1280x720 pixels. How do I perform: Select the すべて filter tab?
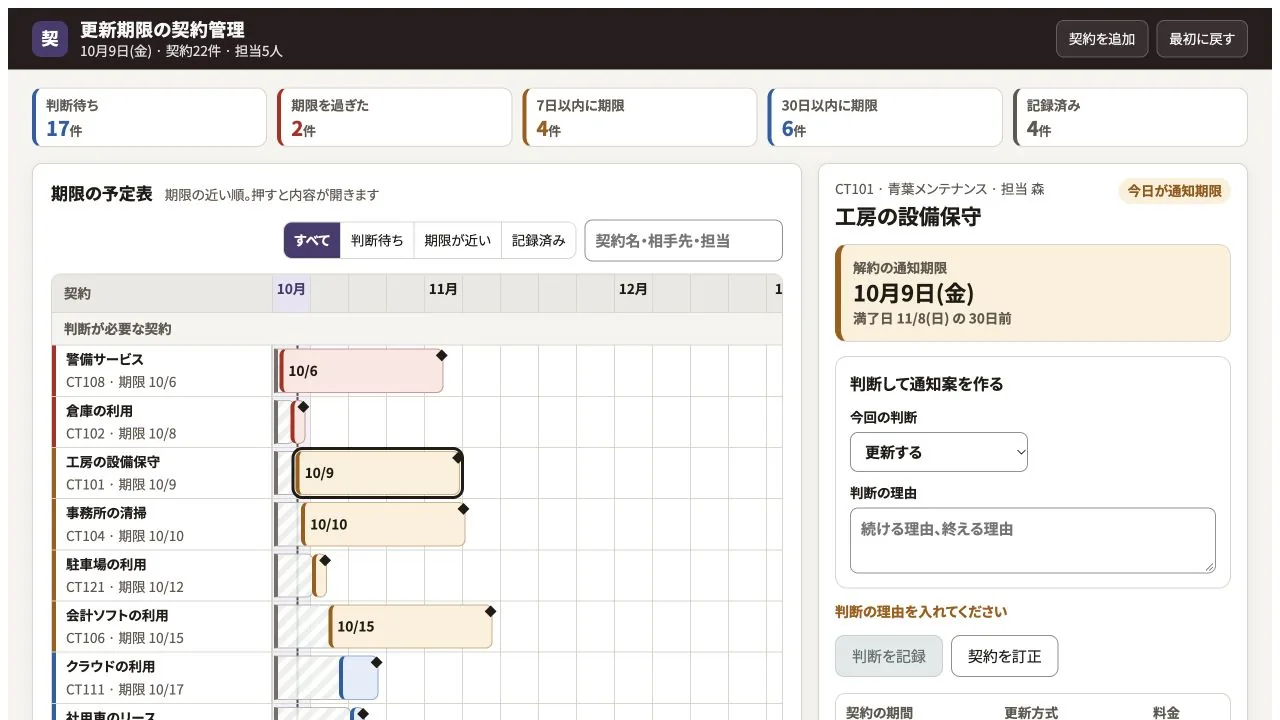312,240
